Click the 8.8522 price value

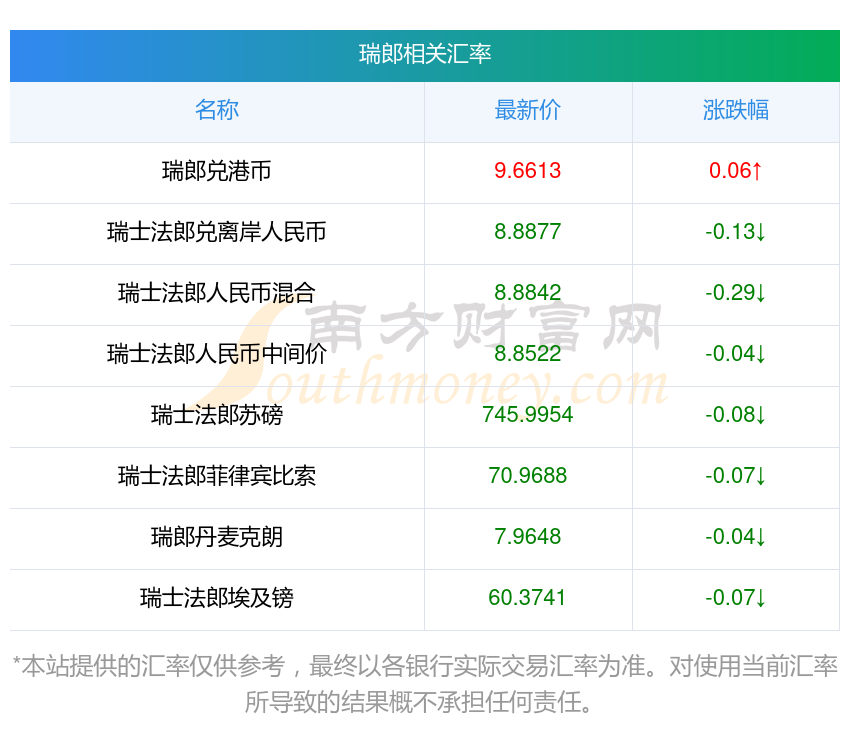[527, 354]
